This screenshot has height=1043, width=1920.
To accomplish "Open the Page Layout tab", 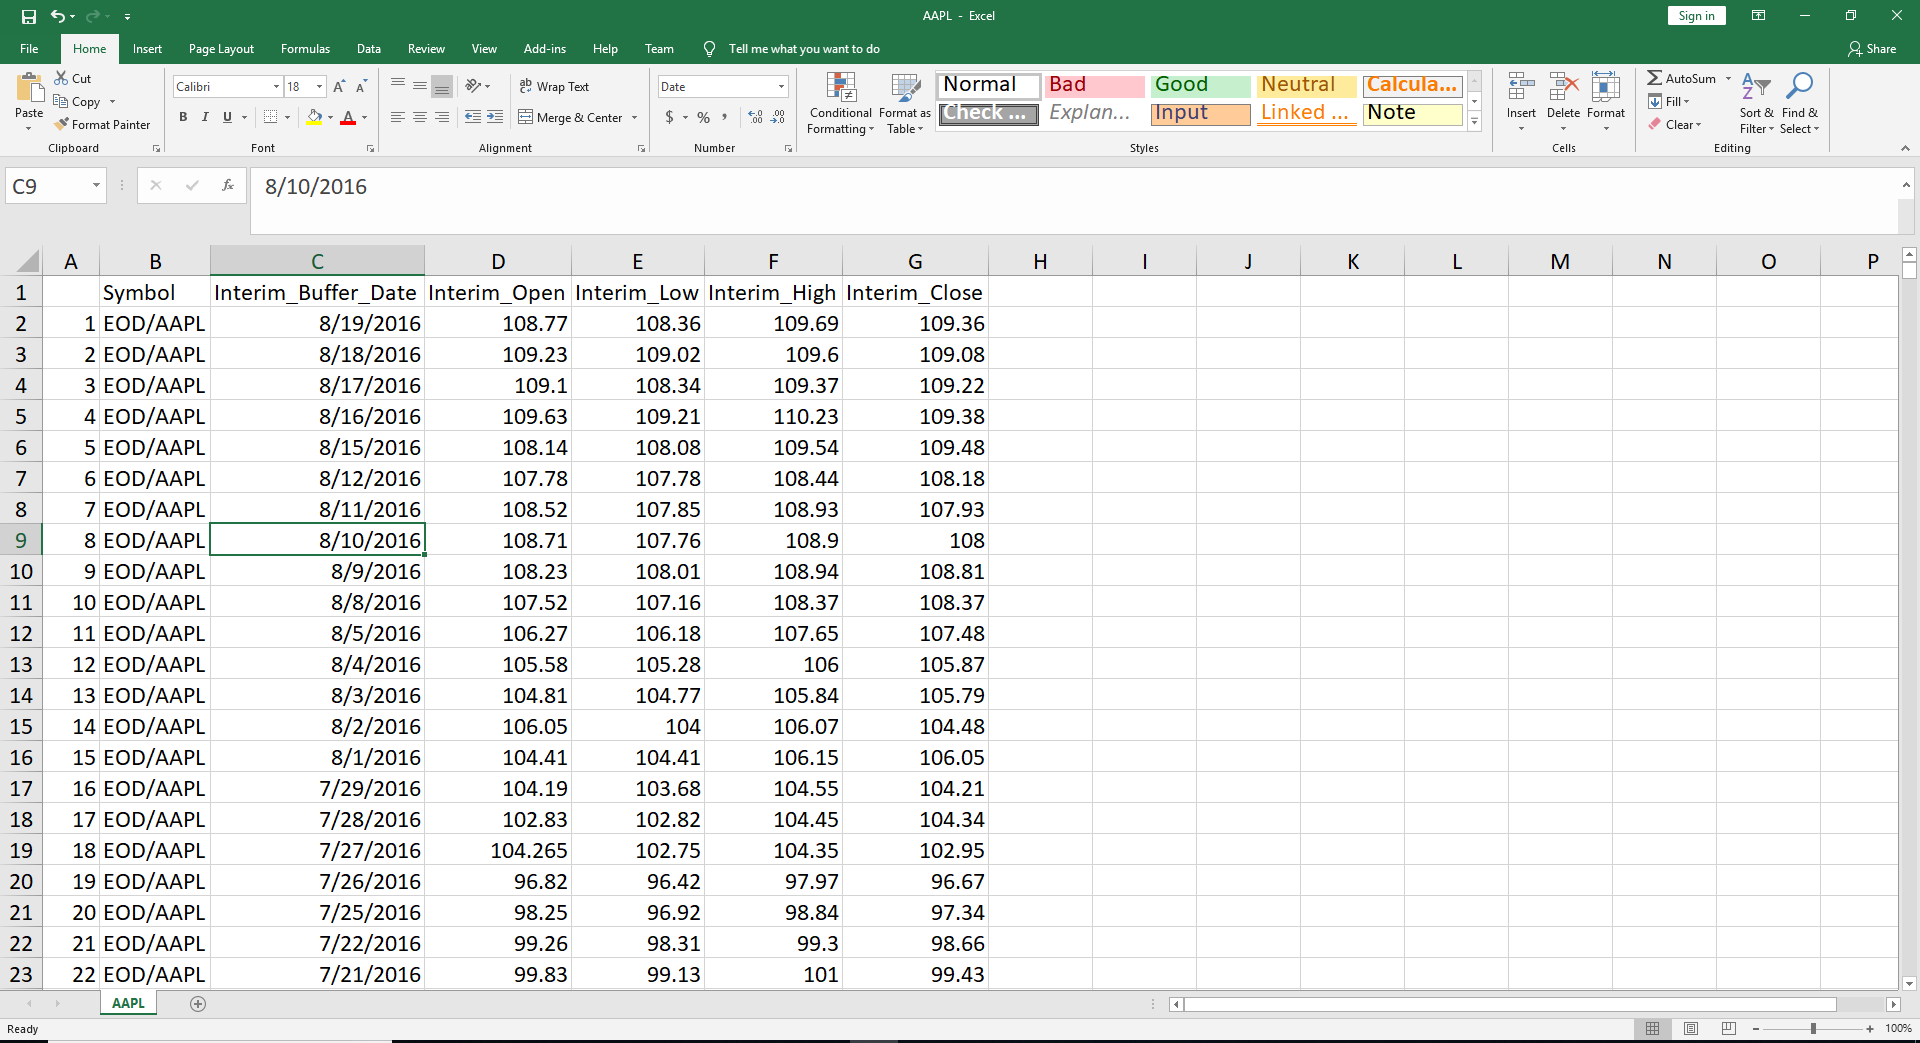I will (221, 49).
